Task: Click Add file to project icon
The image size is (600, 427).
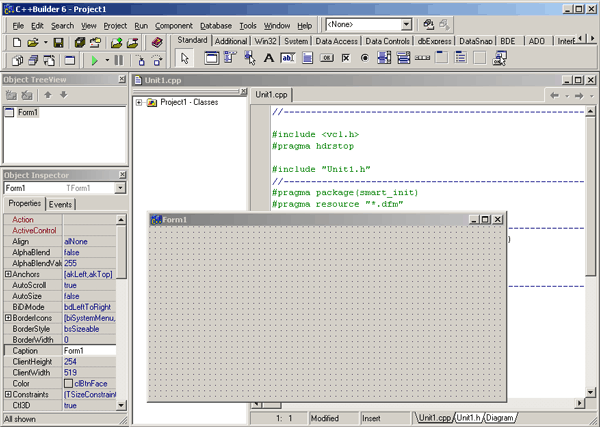Action: pyautogui.click(x=116, y=42)
